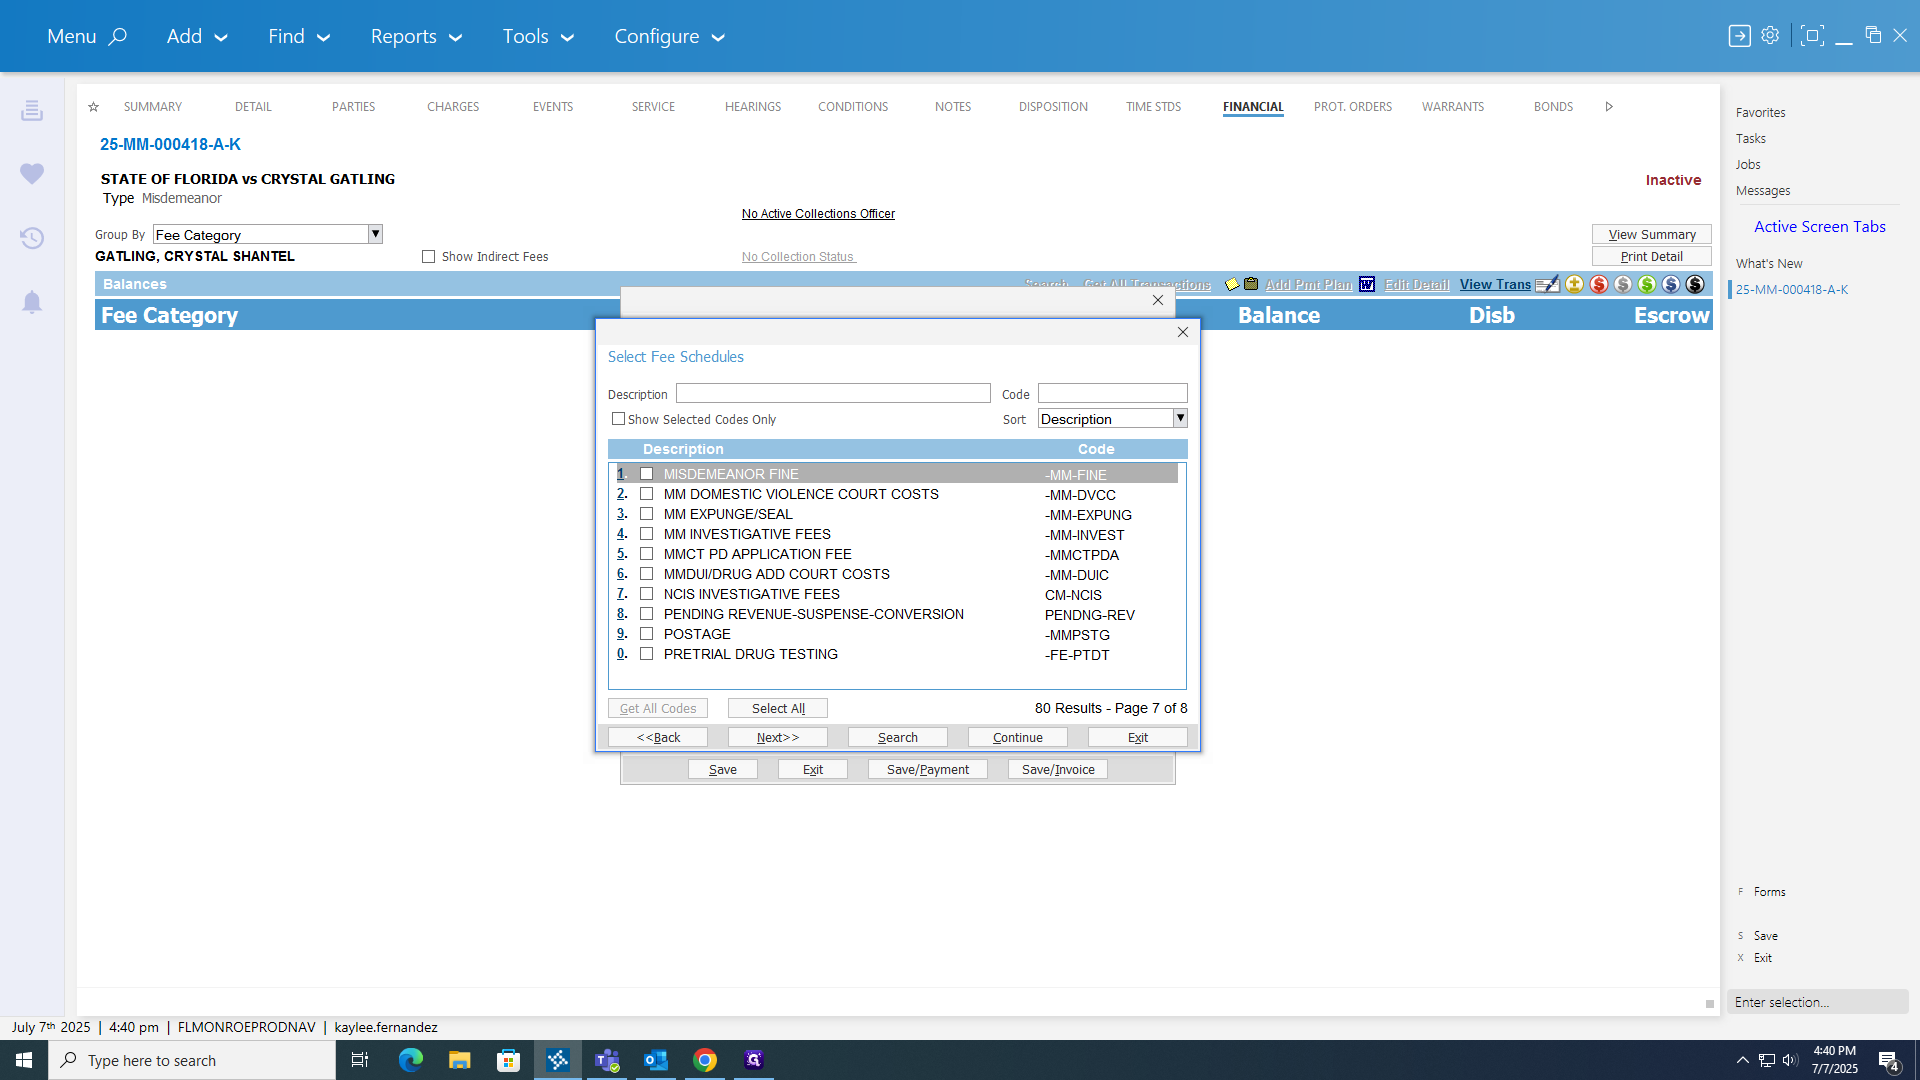The width and height of the screenshot is (1920, 1080).
Task: Click Search button in fee dialog
Action: coord(898,737)
